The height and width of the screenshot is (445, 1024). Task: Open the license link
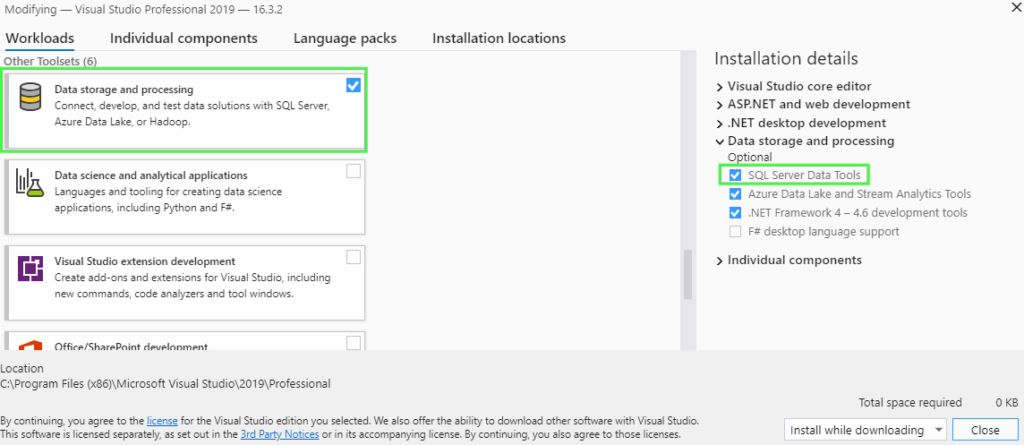click(x=163, y=420)
